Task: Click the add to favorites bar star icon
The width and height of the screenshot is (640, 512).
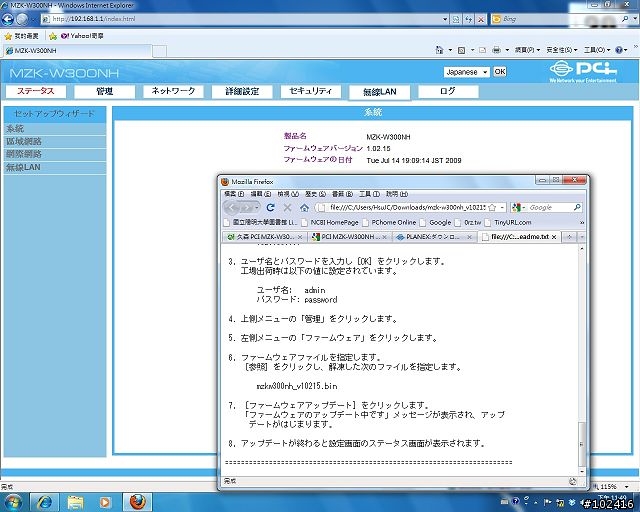Action: [53, 36]
